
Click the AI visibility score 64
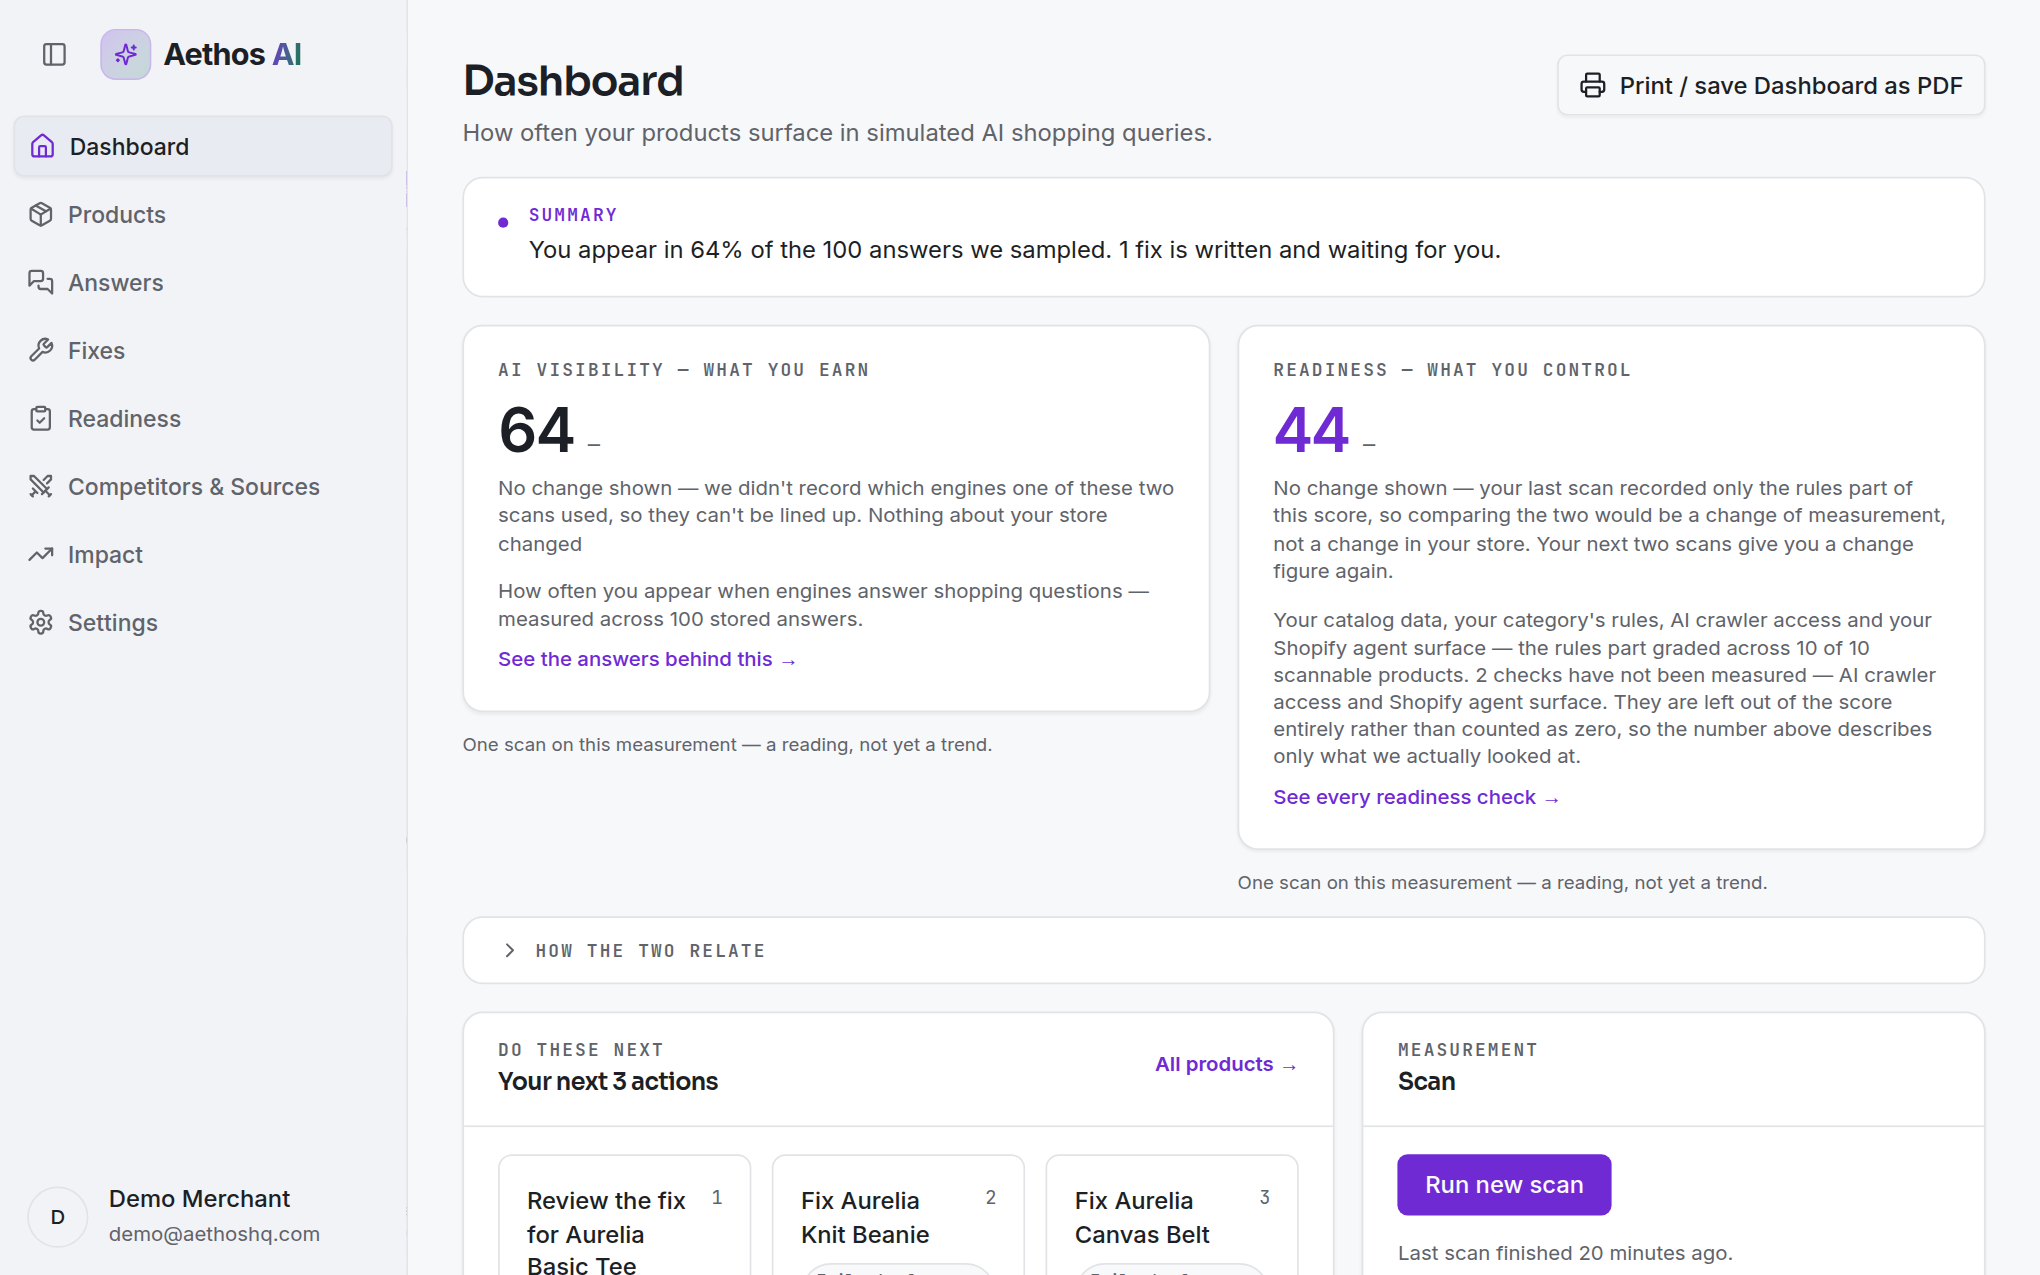coord(536,430)
